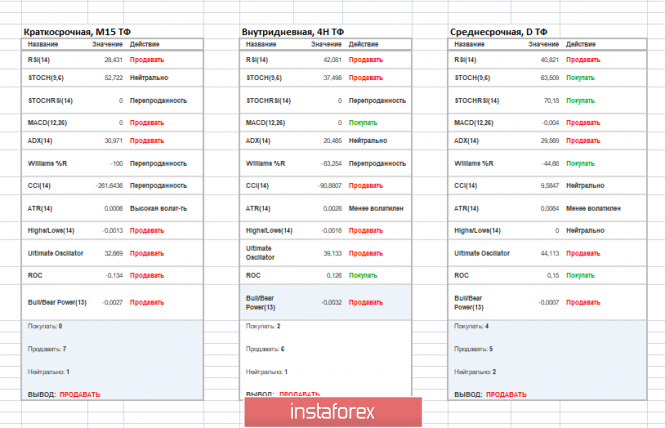Click Williams %R value -83,254
This screenshot has width=665, height=428.
[x=331, y=163]
